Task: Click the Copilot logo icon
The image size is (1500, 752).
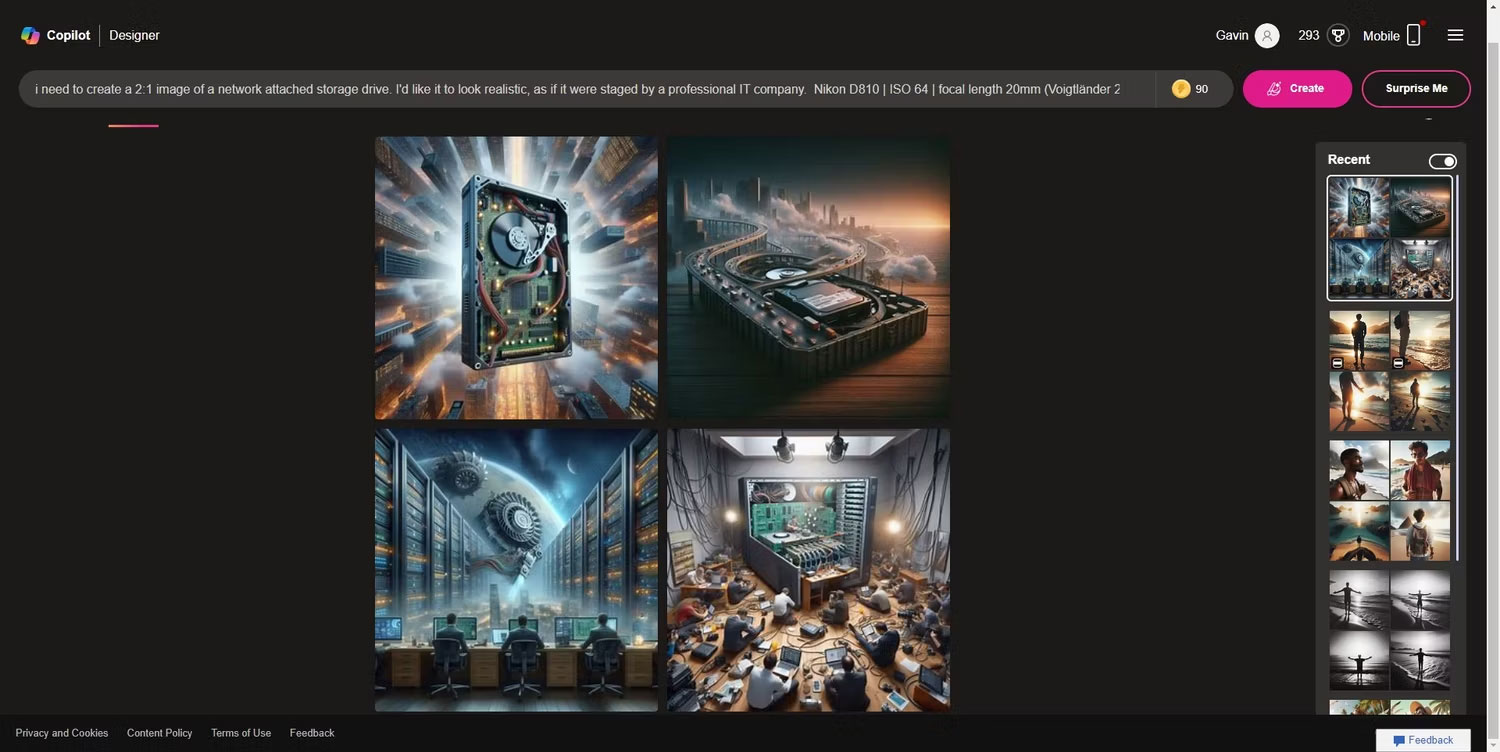Action: (29, 35)
